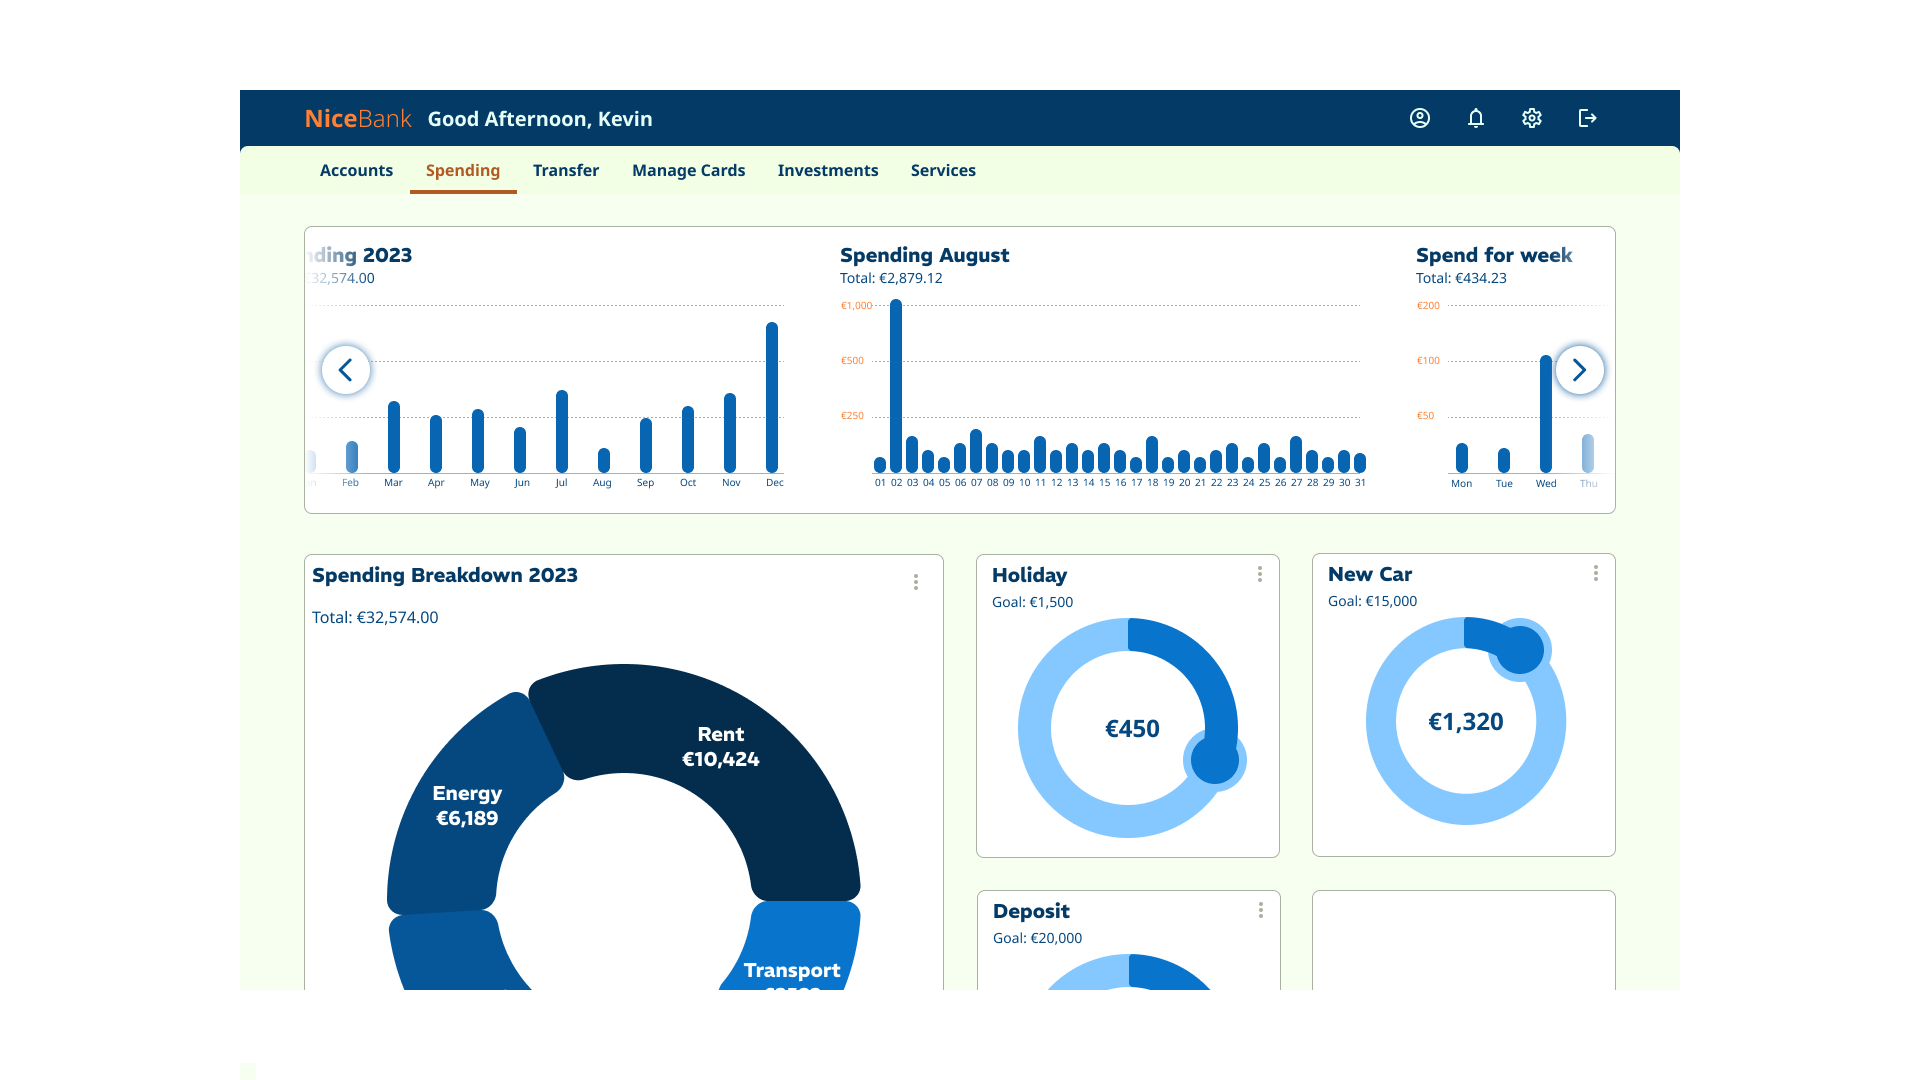Select the Investments tab
This screenshot has height=1080, width=1920.
[828, 170]
